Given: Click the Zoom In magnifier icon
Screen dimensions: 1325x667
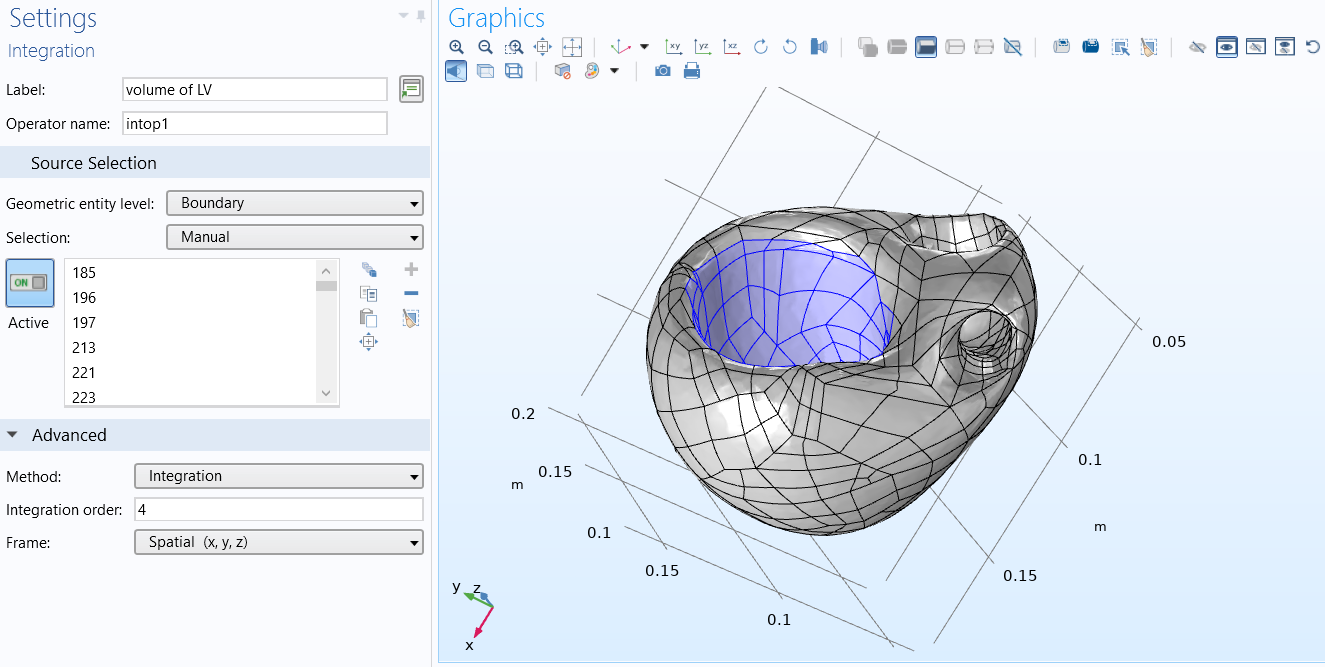Looking at the screenshot, I should tap(456, 47).
